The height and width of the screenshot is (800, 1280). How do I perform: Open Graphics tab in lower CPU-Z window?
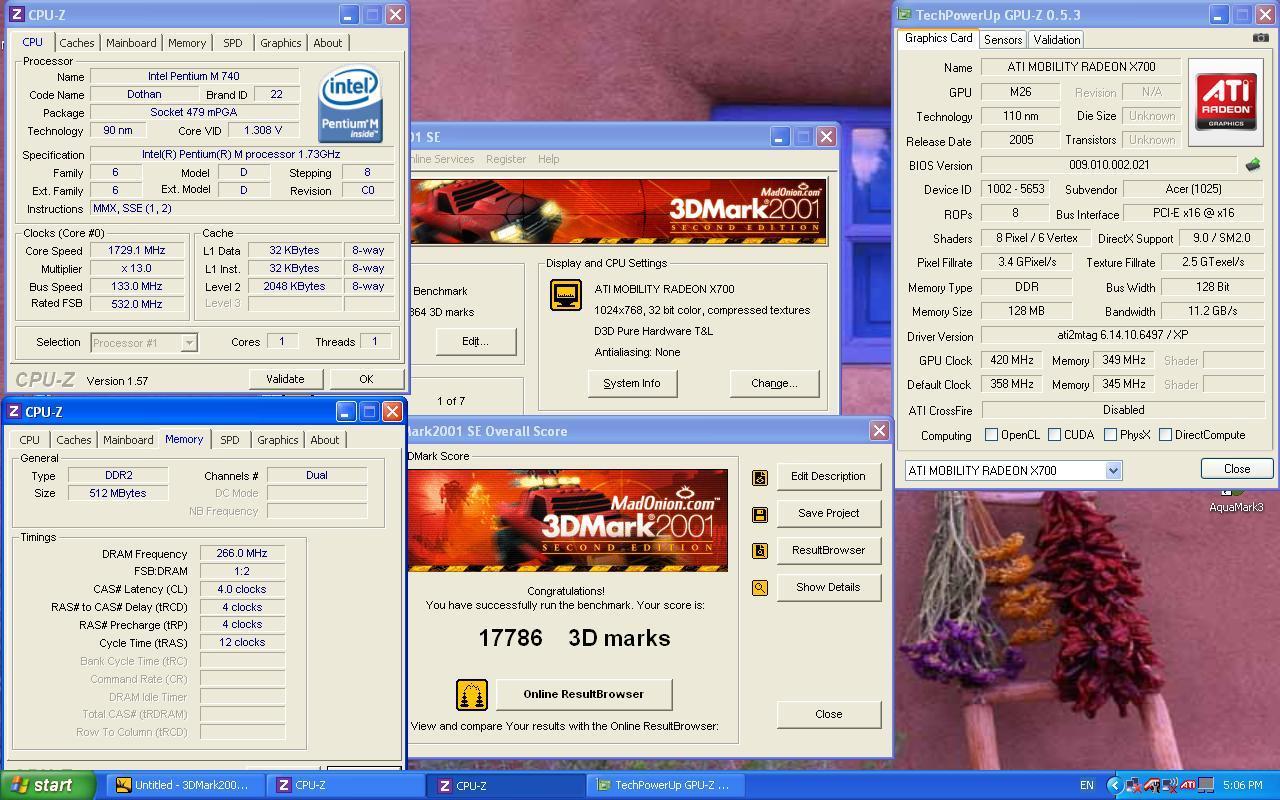(277, 440)
